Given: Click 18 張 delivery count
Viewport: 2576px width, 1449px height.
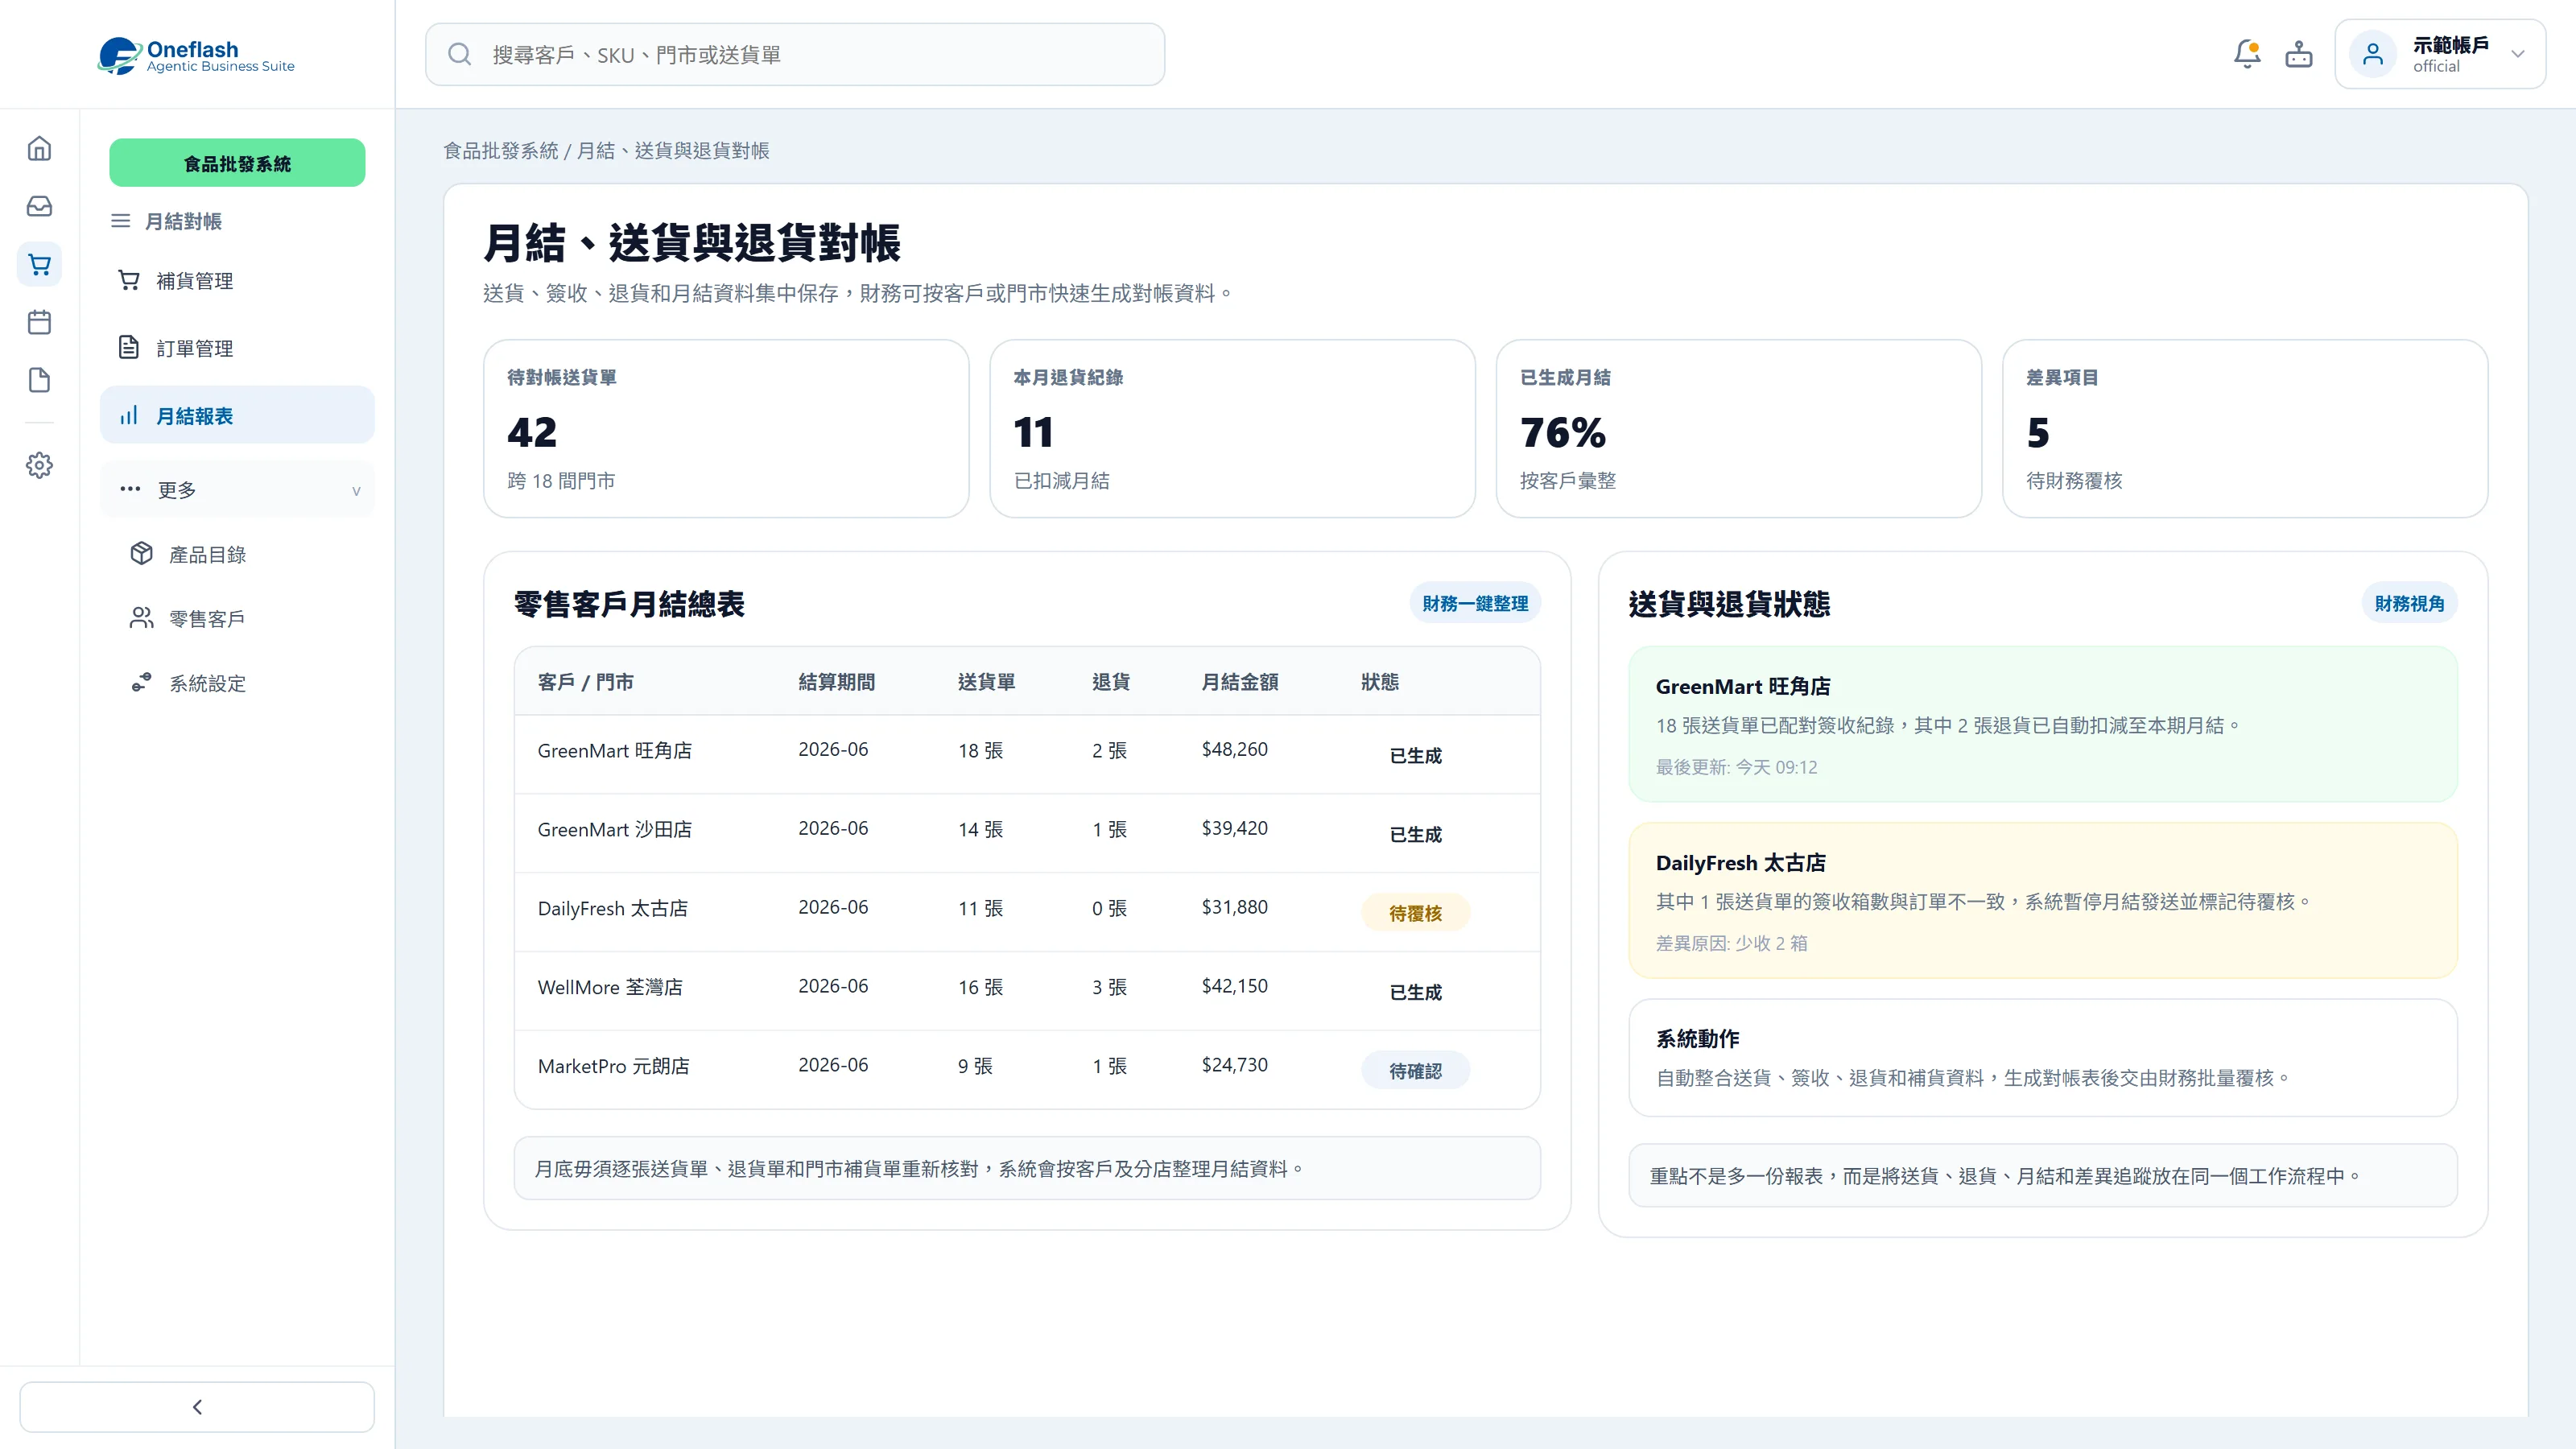Looking at the screenshot, I should (980, 750).
